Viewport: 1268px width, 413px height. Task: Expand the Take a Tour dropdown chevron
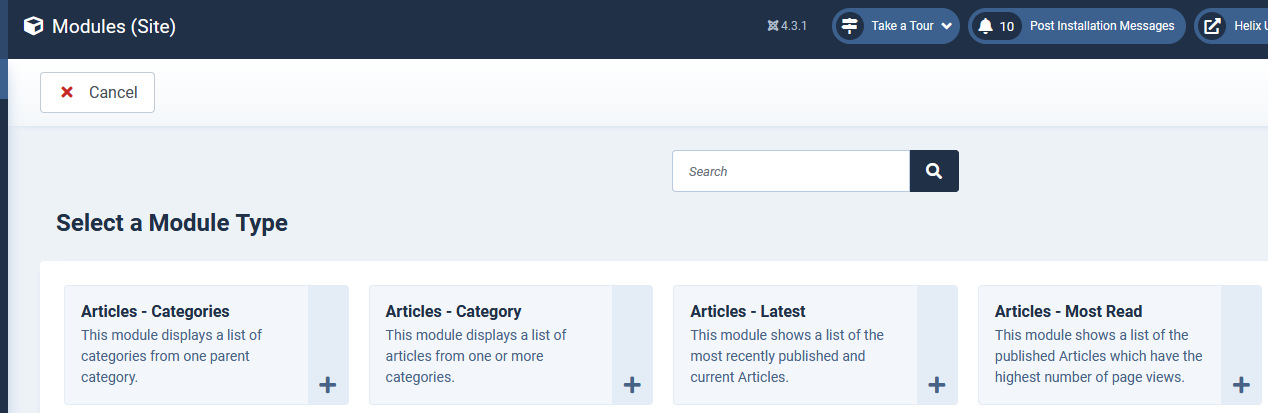[x=946, y=26]
